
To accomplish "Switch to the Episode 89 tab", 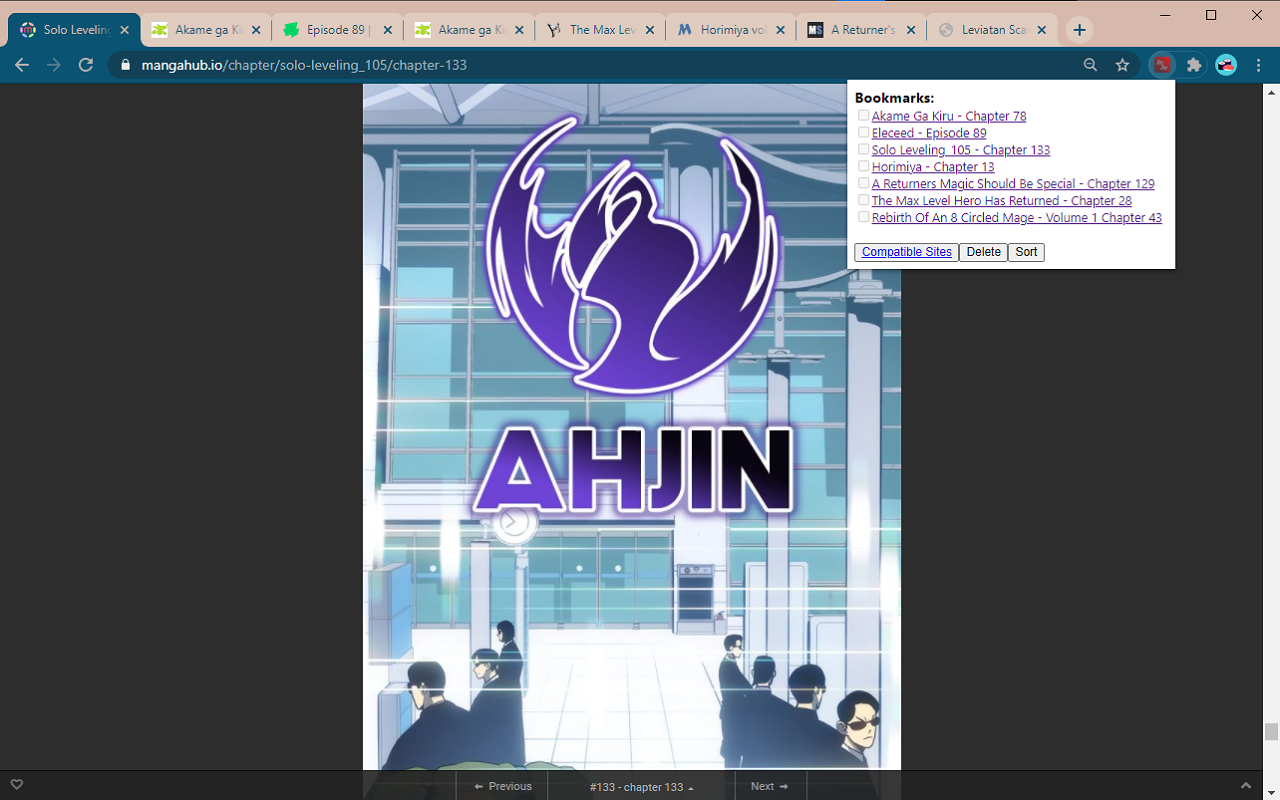I will click(x=337, y=30).
